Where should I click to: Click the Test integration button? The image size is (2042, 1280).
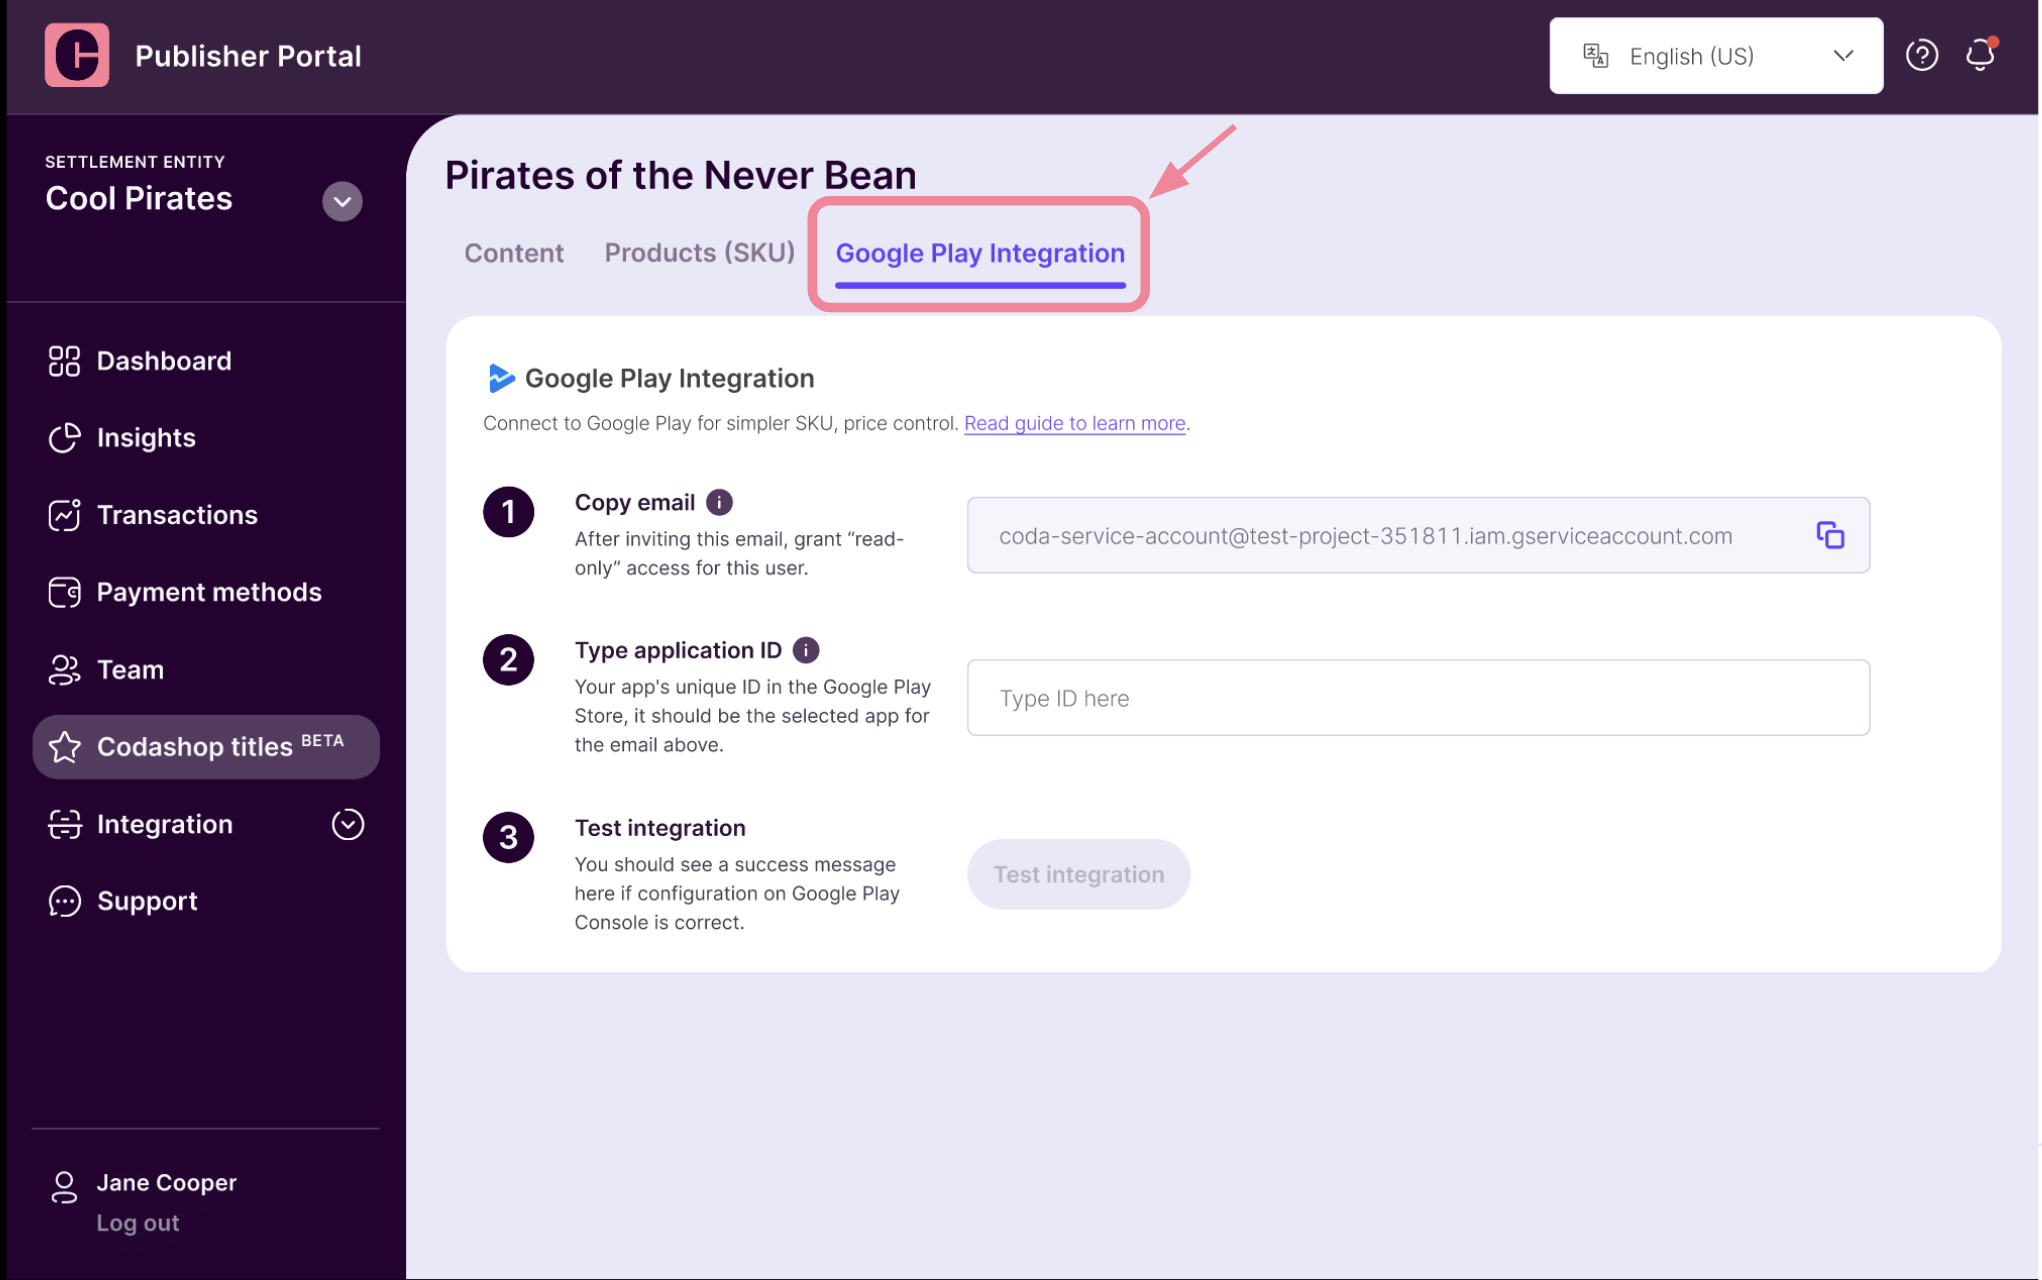[1078, 874]
